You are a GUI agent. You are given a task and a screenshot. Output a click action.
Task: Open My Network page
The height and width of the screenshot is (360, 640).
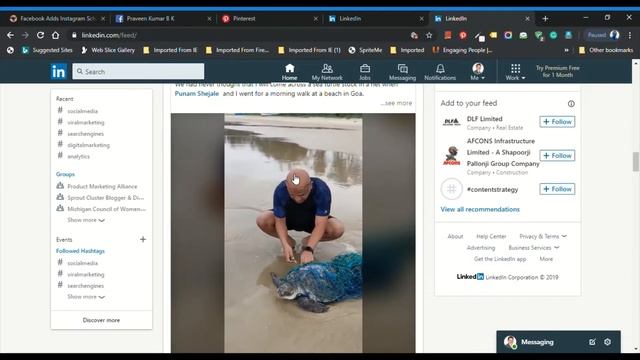coord(327,72)
